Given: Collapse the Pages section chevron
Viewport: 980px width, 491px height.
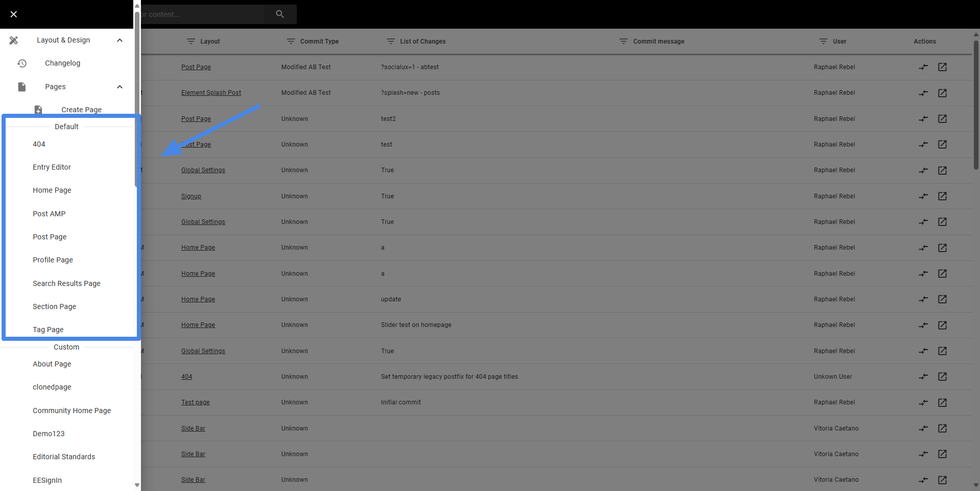Looking at the screenshot, I should [x=120, y=87].
